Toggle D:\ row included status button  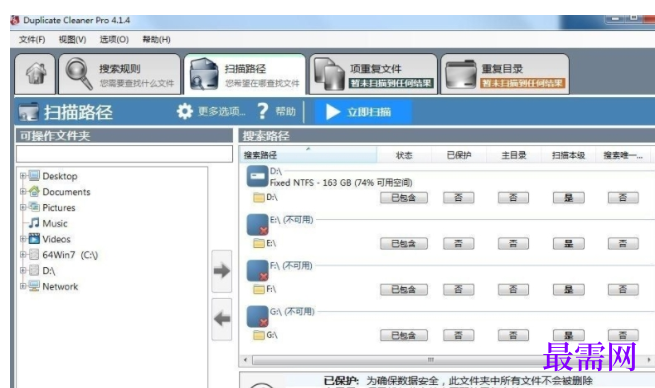(404, 198)
